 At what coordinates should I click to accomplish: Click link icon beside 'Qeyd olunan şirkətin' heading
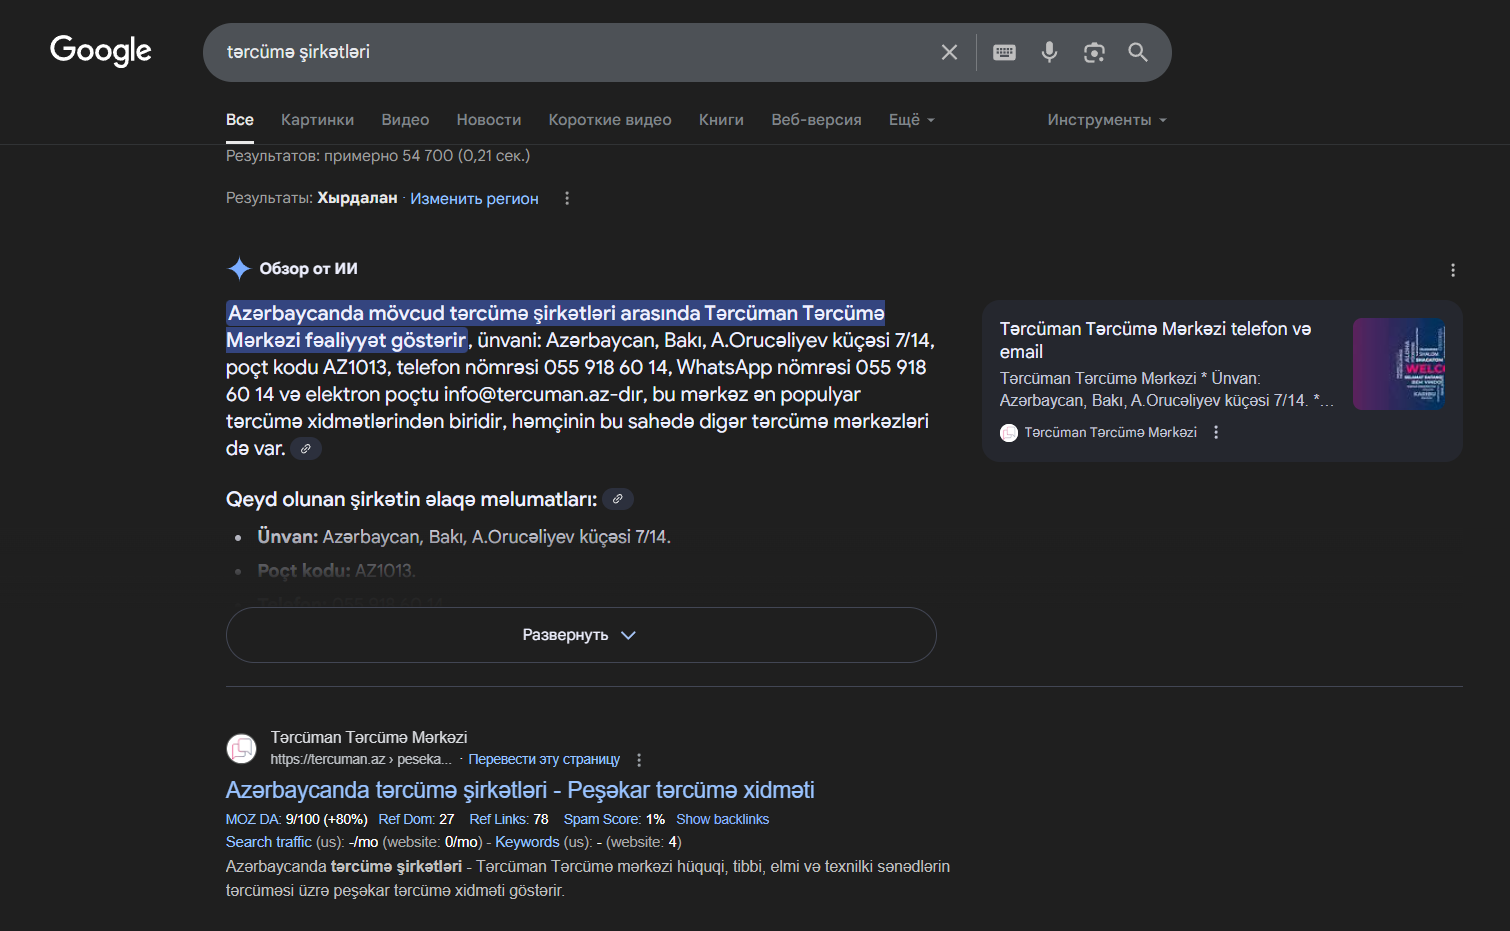click(618, 499)
